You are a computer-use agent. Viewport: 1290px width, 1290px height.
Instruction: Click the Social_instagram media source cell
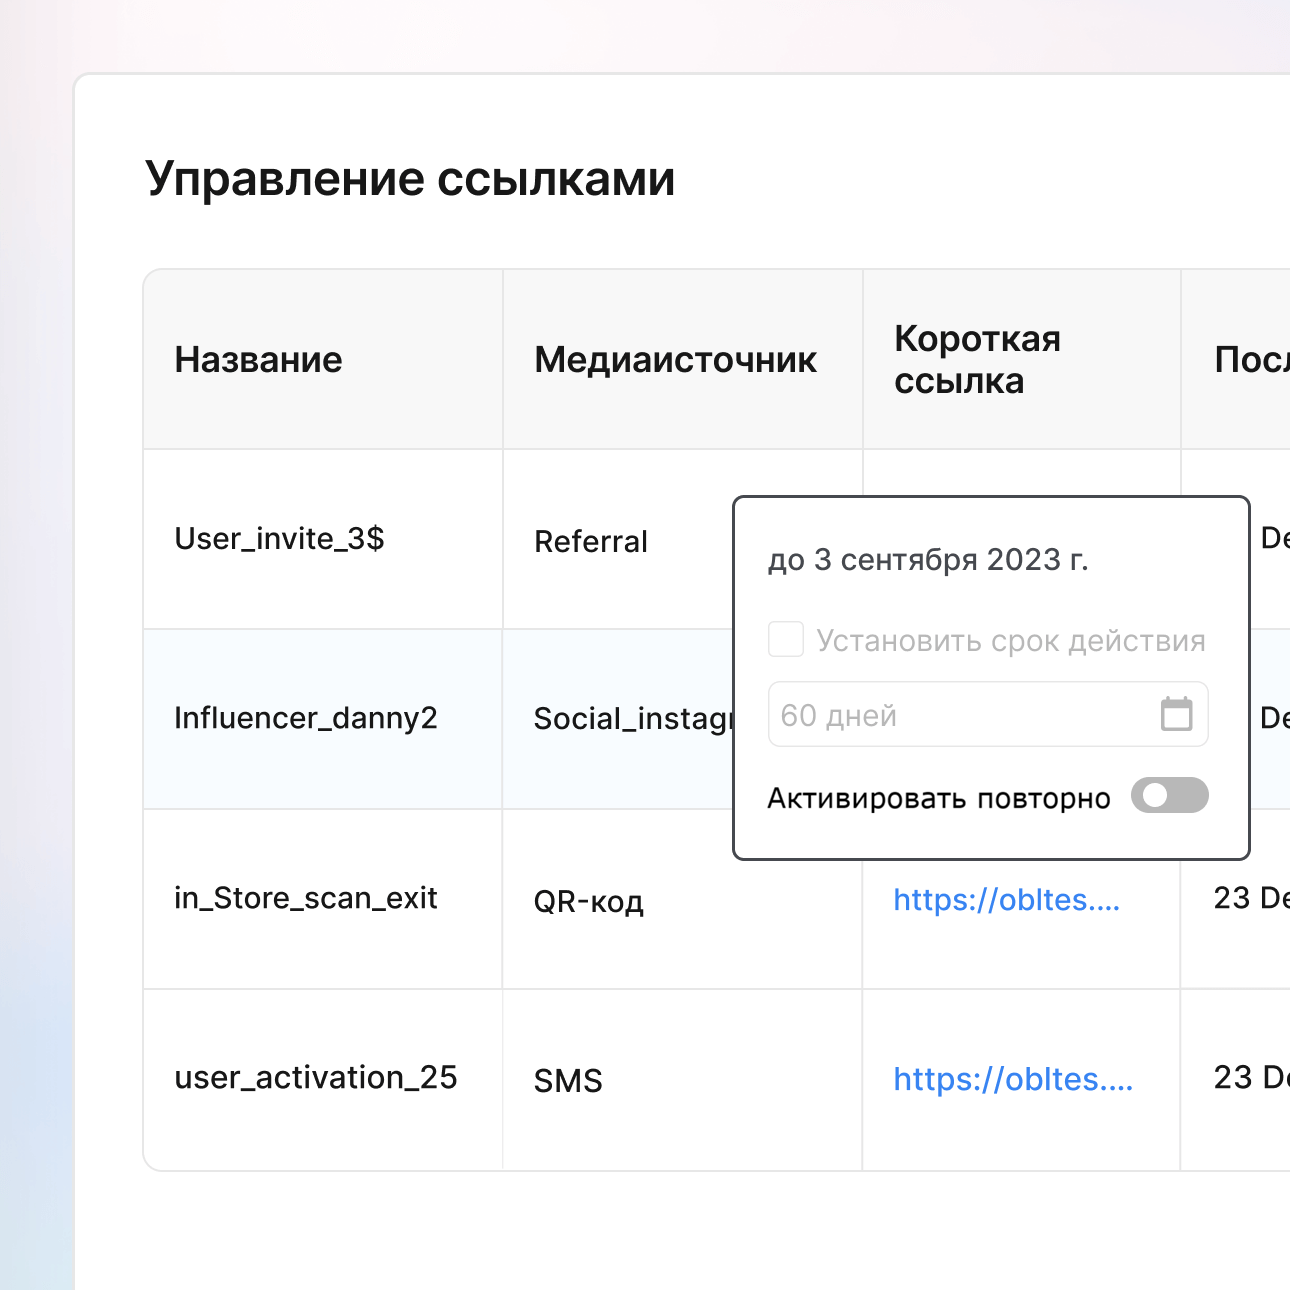click(632, 719)
